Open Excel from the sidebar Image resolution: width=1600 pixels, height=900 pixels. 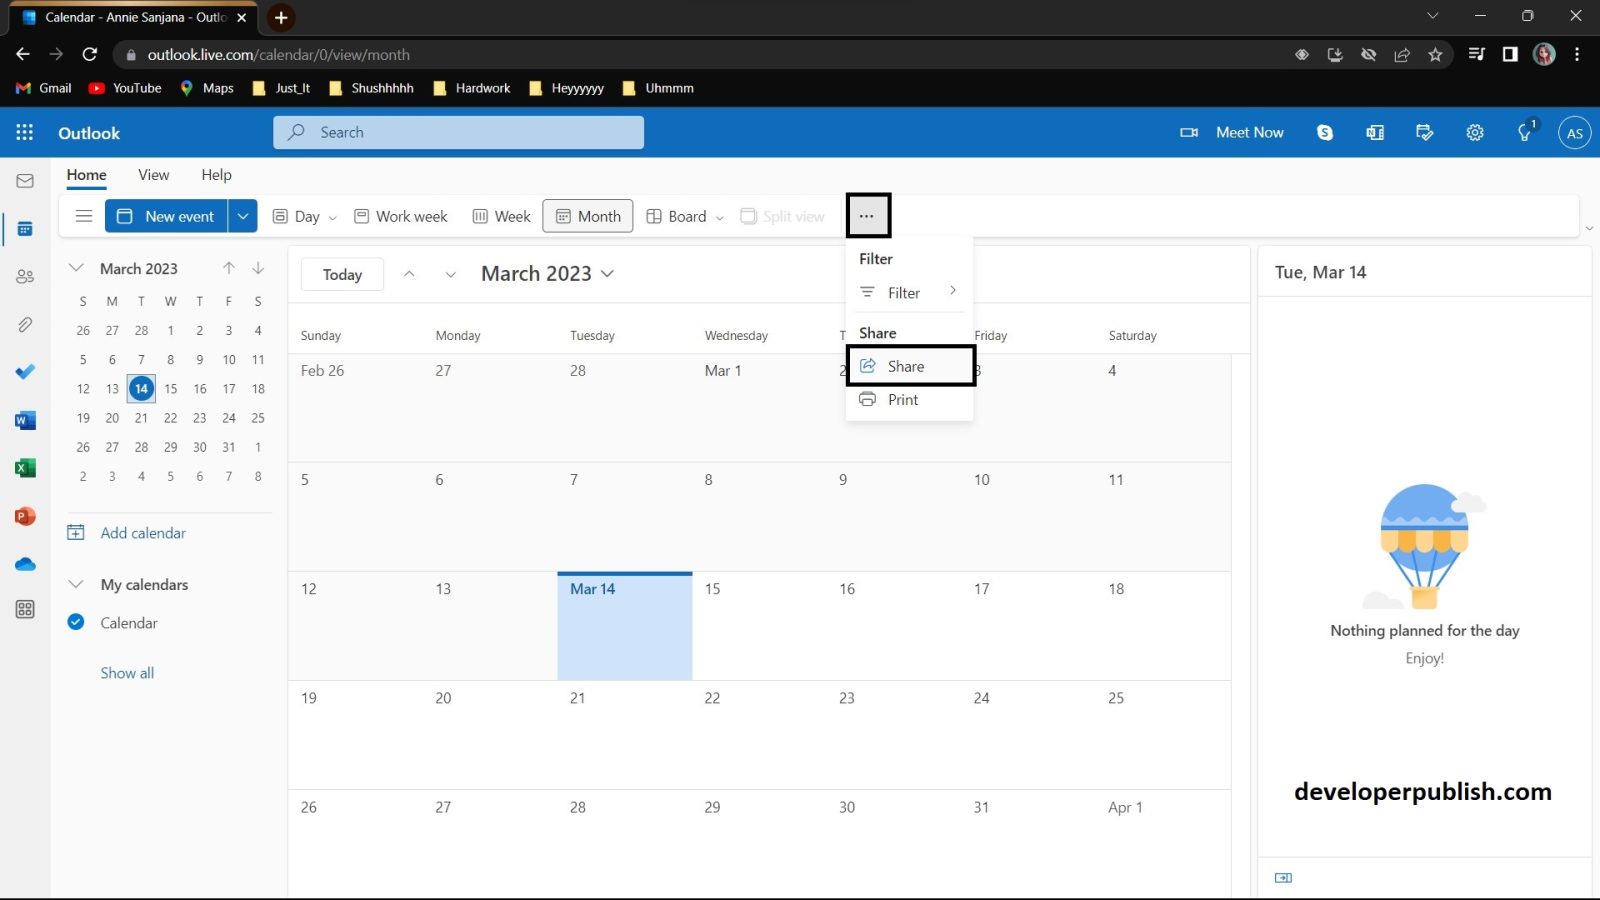click(25, 467)
